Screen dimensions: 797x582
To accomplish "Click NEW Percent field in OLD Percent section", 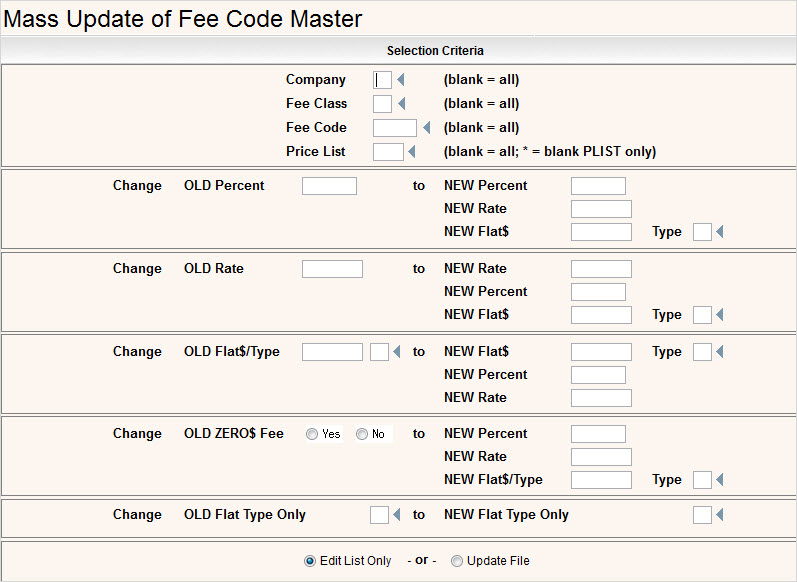I will click(598, 186).
